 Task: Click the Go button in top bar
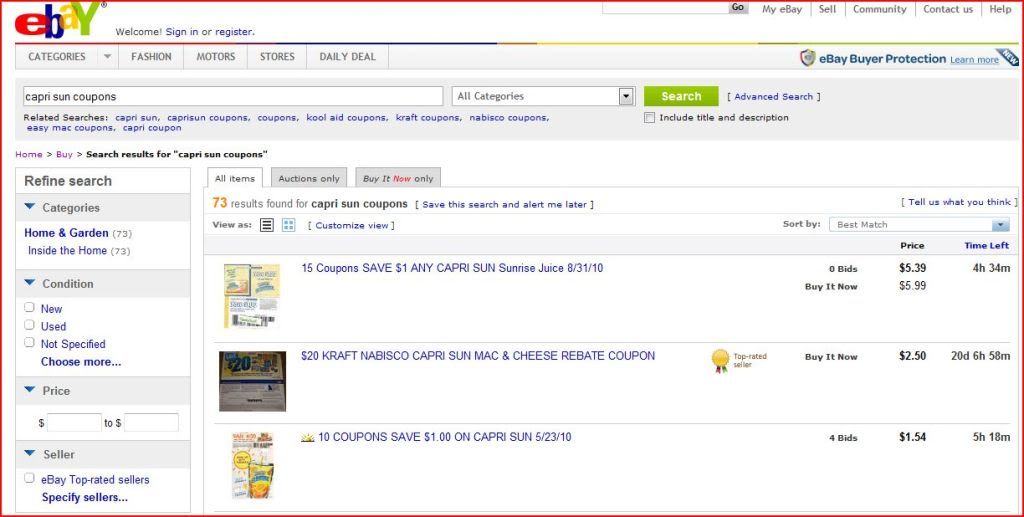tap(738, 7)
